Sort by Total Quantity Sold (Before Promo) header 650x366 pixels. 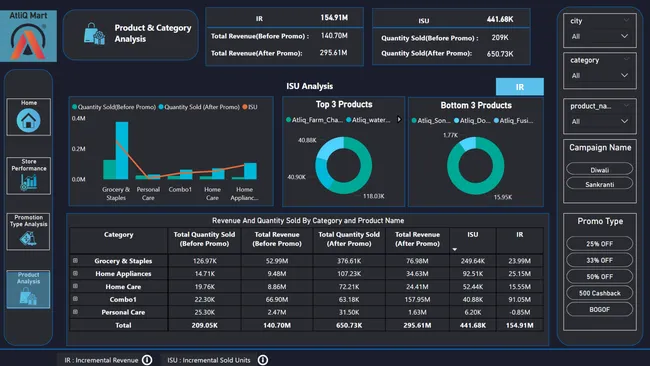point(204,239)
